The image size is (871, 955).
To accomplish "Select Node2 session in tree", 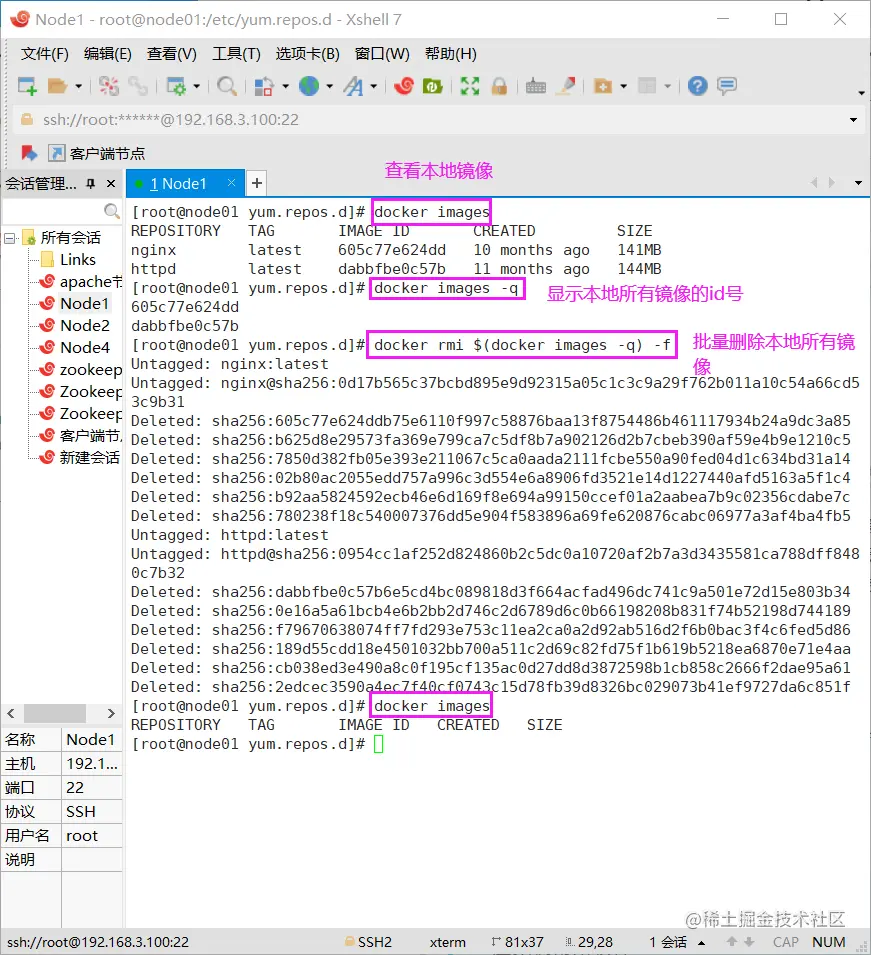I will coord(85,326).
